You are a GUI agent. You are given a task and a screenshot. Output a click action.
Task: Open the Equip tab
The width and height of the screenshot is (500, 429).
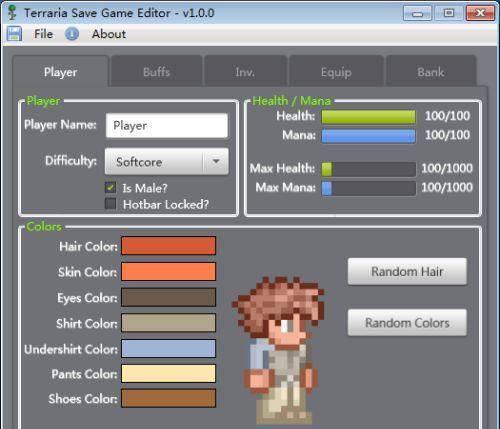[x=336, y=72]
